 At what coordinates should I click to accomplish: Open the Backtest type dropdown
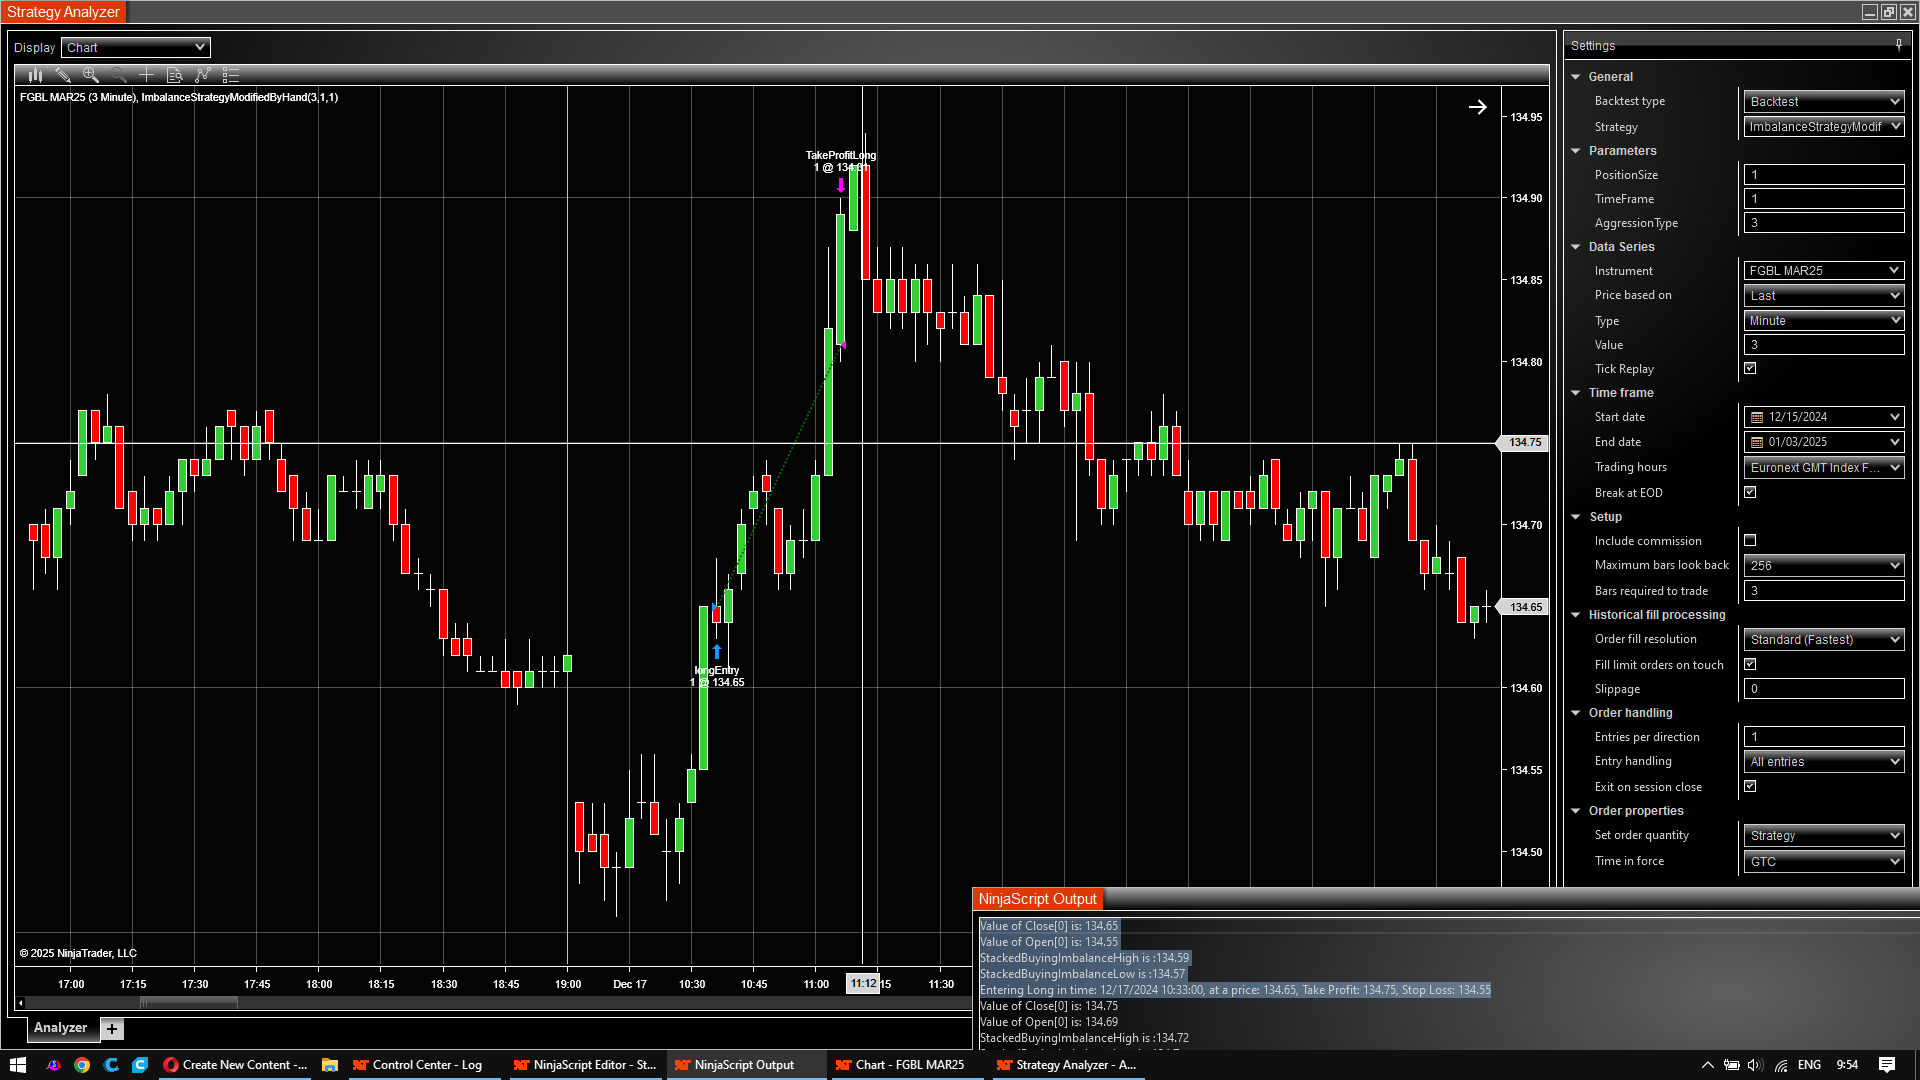(x=1823, y=101)
